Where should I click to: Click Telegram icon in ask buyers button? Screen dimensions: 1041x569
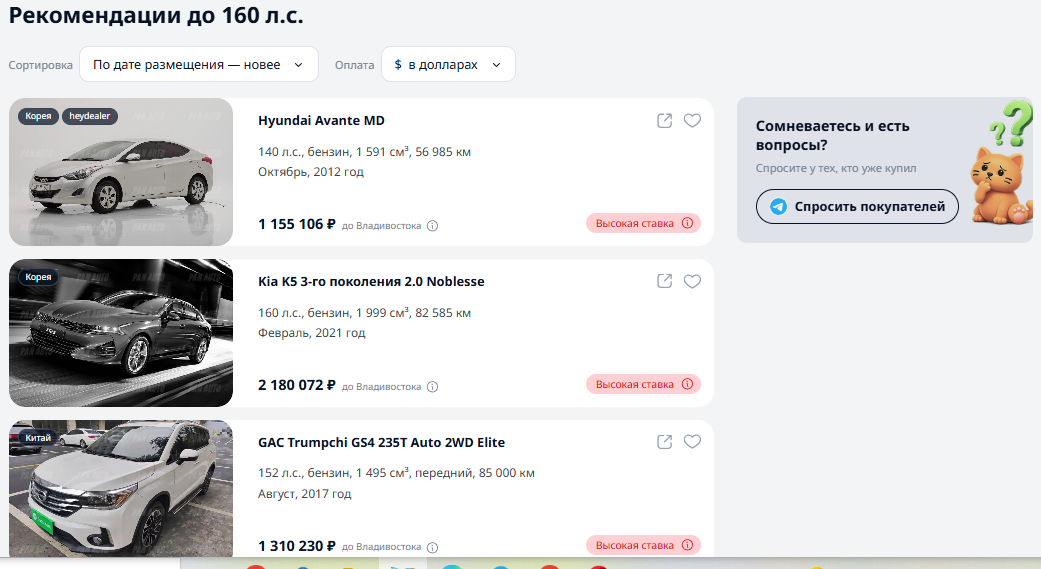778,206
